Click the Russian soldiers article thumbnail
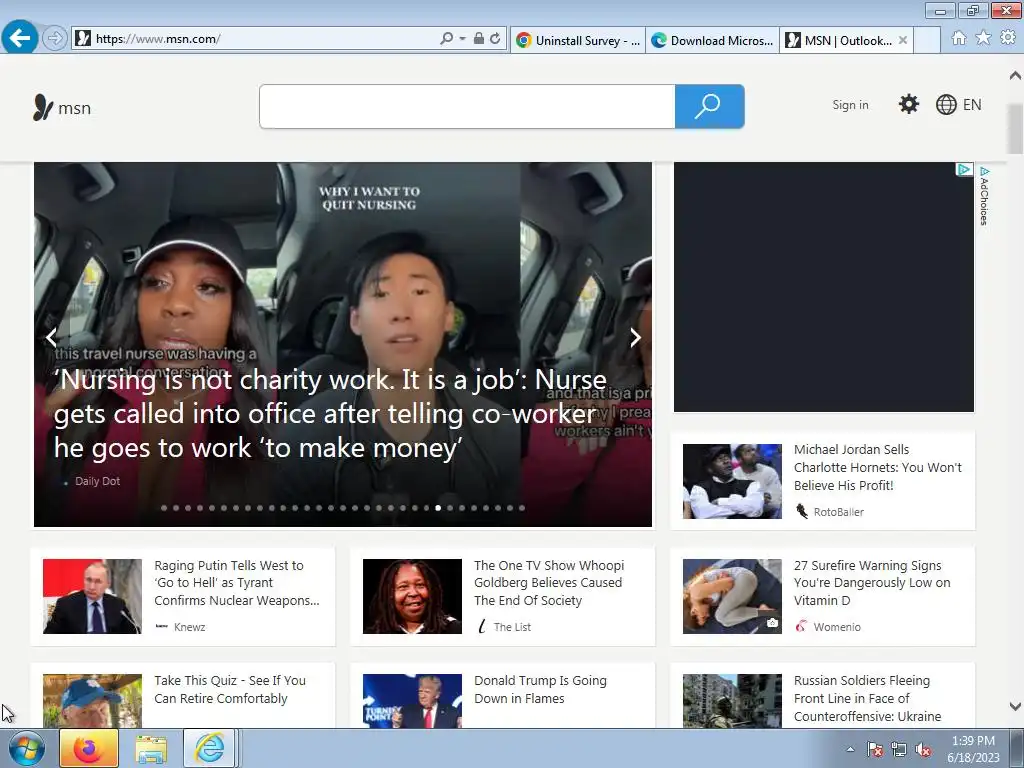Screen dimensions: 1024x768 point(732,701)
